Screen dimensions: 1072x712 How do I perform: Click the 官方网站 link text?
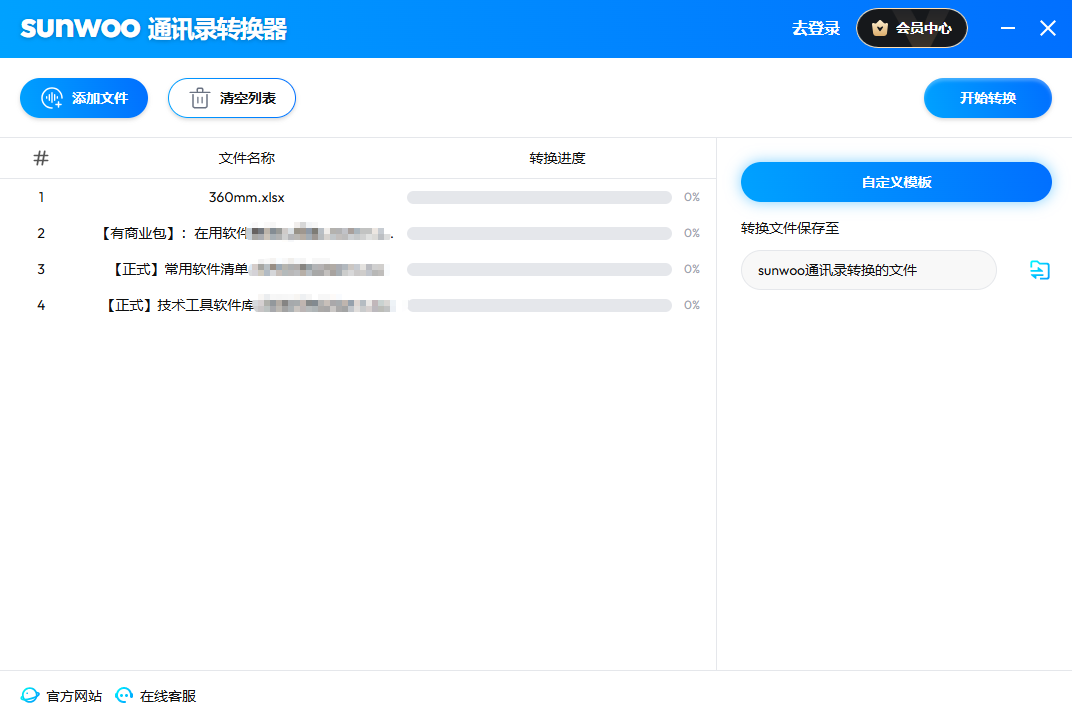74,696
